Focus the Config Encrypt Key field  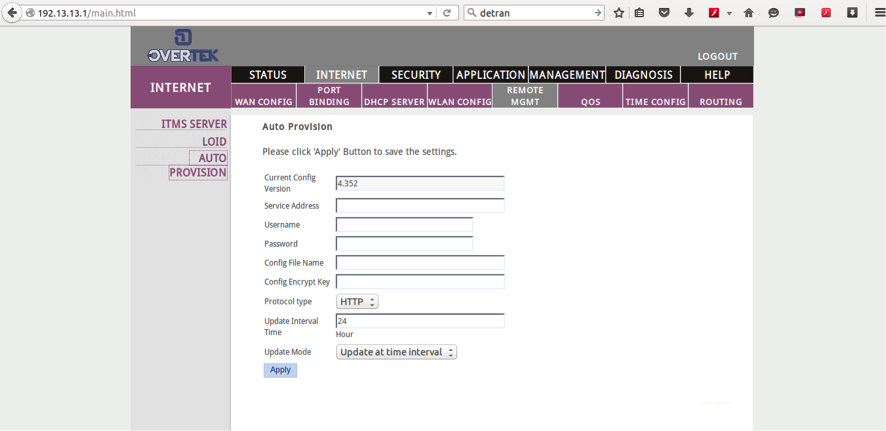click(x=420, y=282)
